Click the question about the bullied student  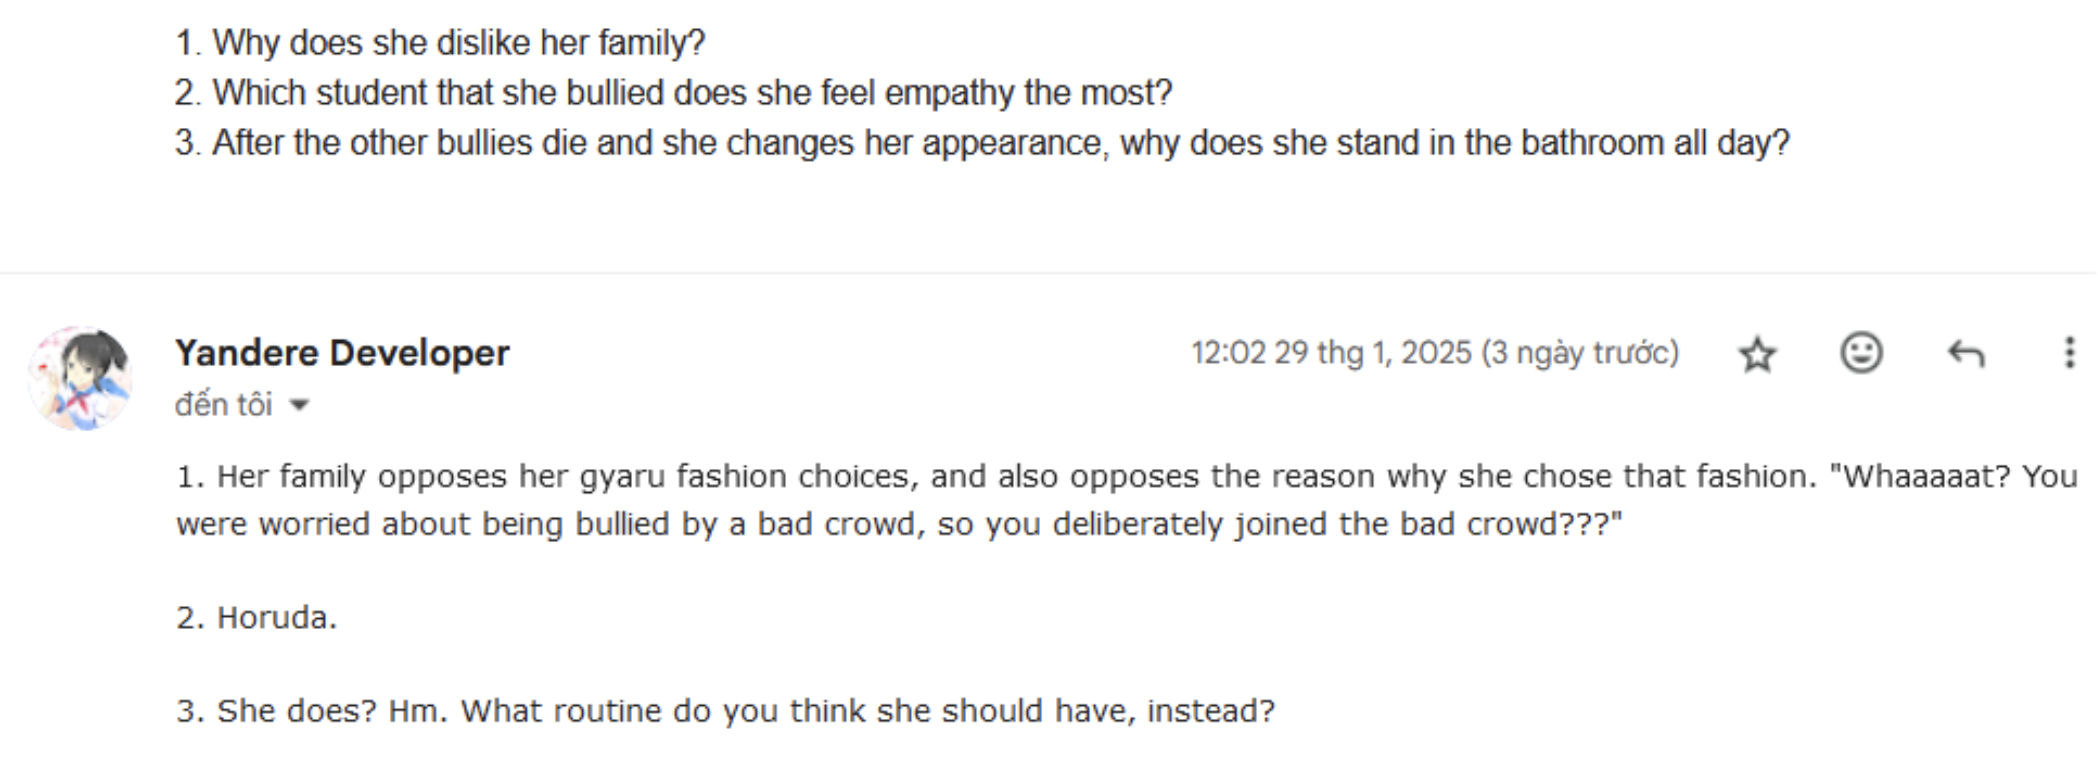coord(672,93)
